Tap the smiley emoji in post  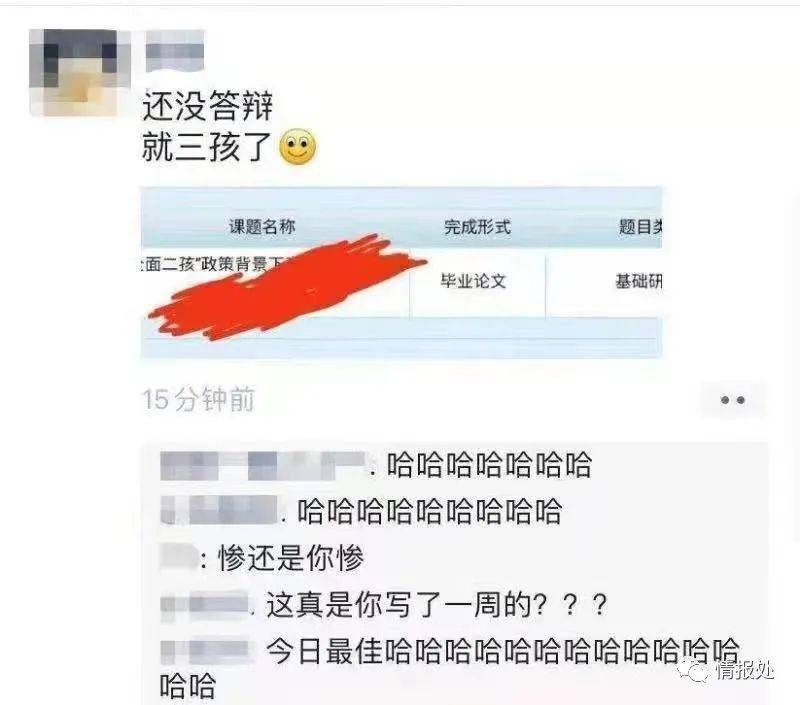pos(298,146)
